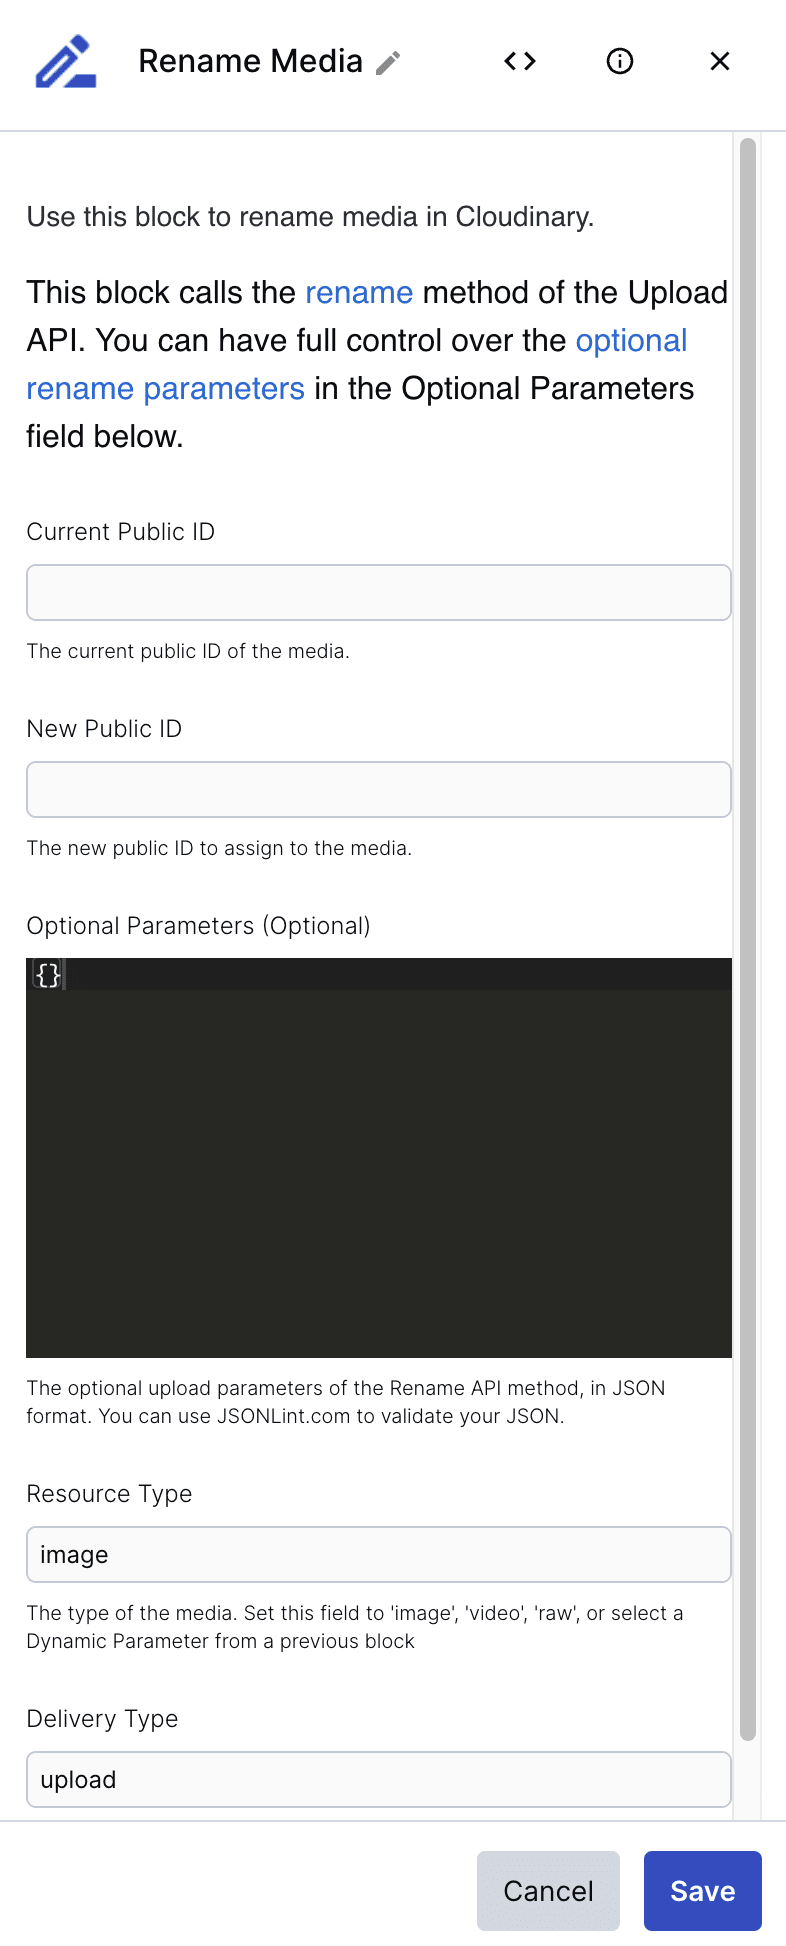The height and width of the screenshot is (1946, 786).
Task: Select the Resource Type field containing image
Action: point(379,1554)
